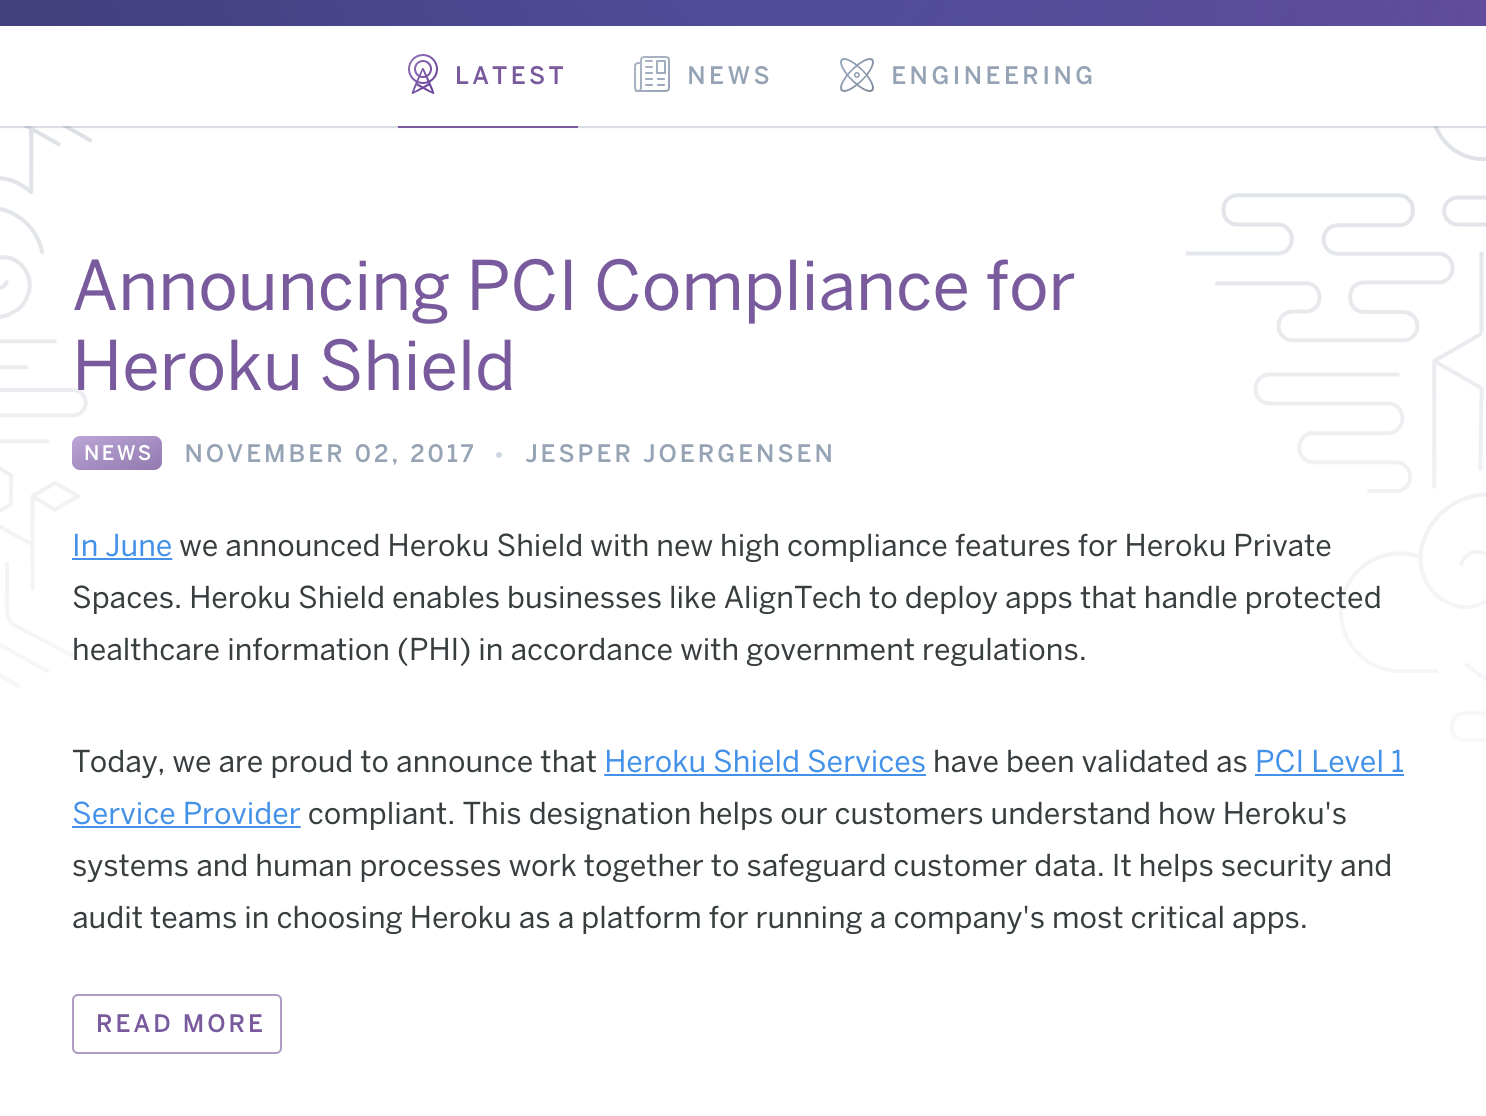Open the Latest feed via its broadcast icon
The height and width of the screenshot is (1116, 1486).
[424, 75]
